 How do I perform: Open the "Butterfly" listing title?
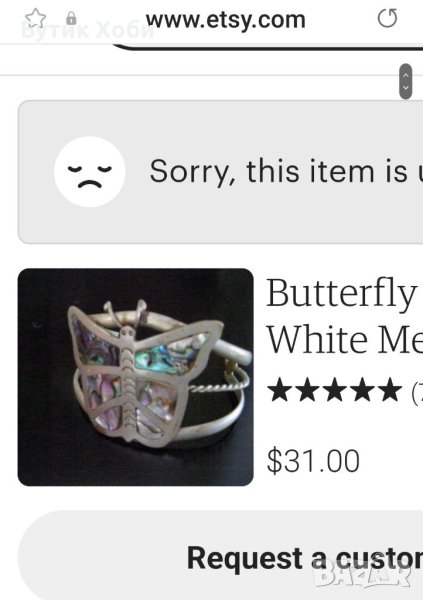pos(341,294)
